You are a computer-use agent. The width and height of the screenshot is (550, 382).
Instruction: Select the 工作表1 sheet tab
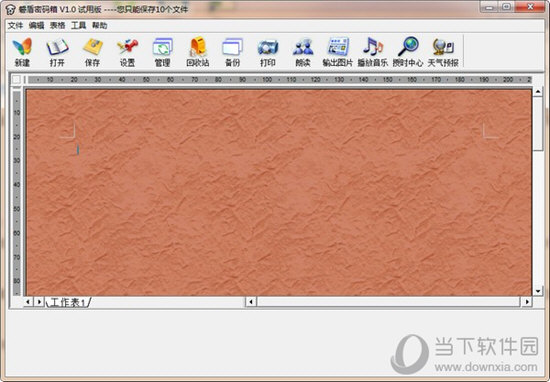pyautogui.click(x=68, y=302)
